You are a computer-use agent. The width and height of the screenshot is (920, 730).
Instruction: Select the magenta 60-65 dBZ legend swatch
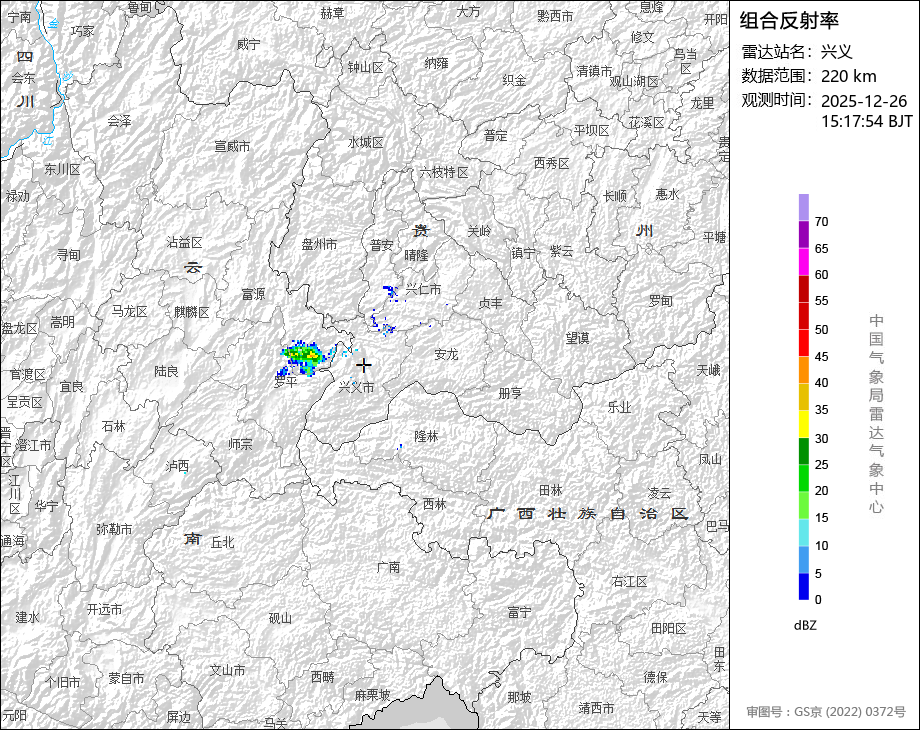point(804,261)
